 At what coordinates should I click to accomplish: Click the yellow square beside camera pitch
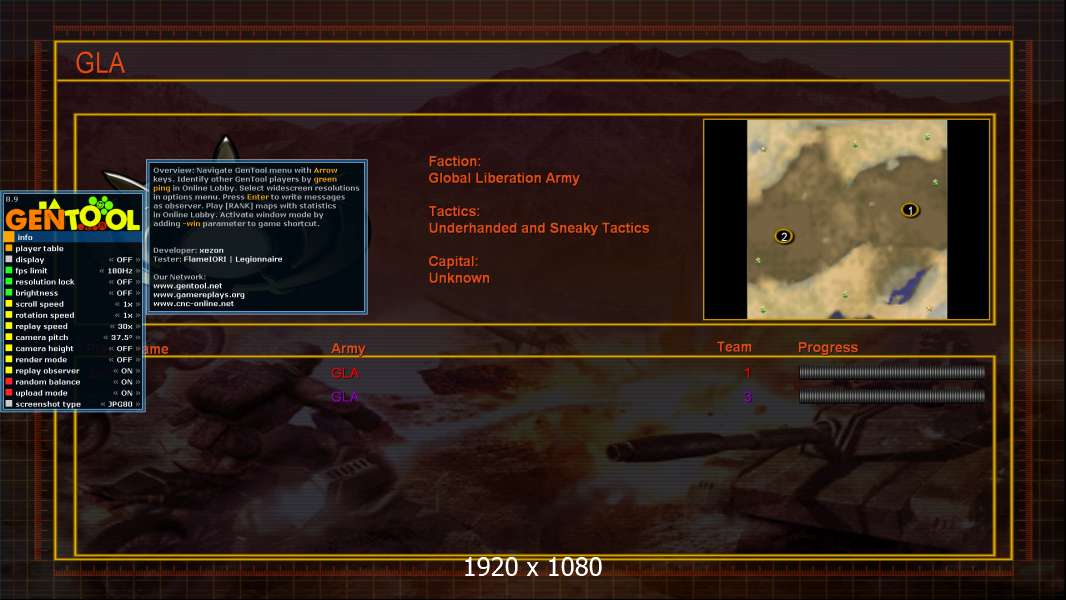click(9, 337)
